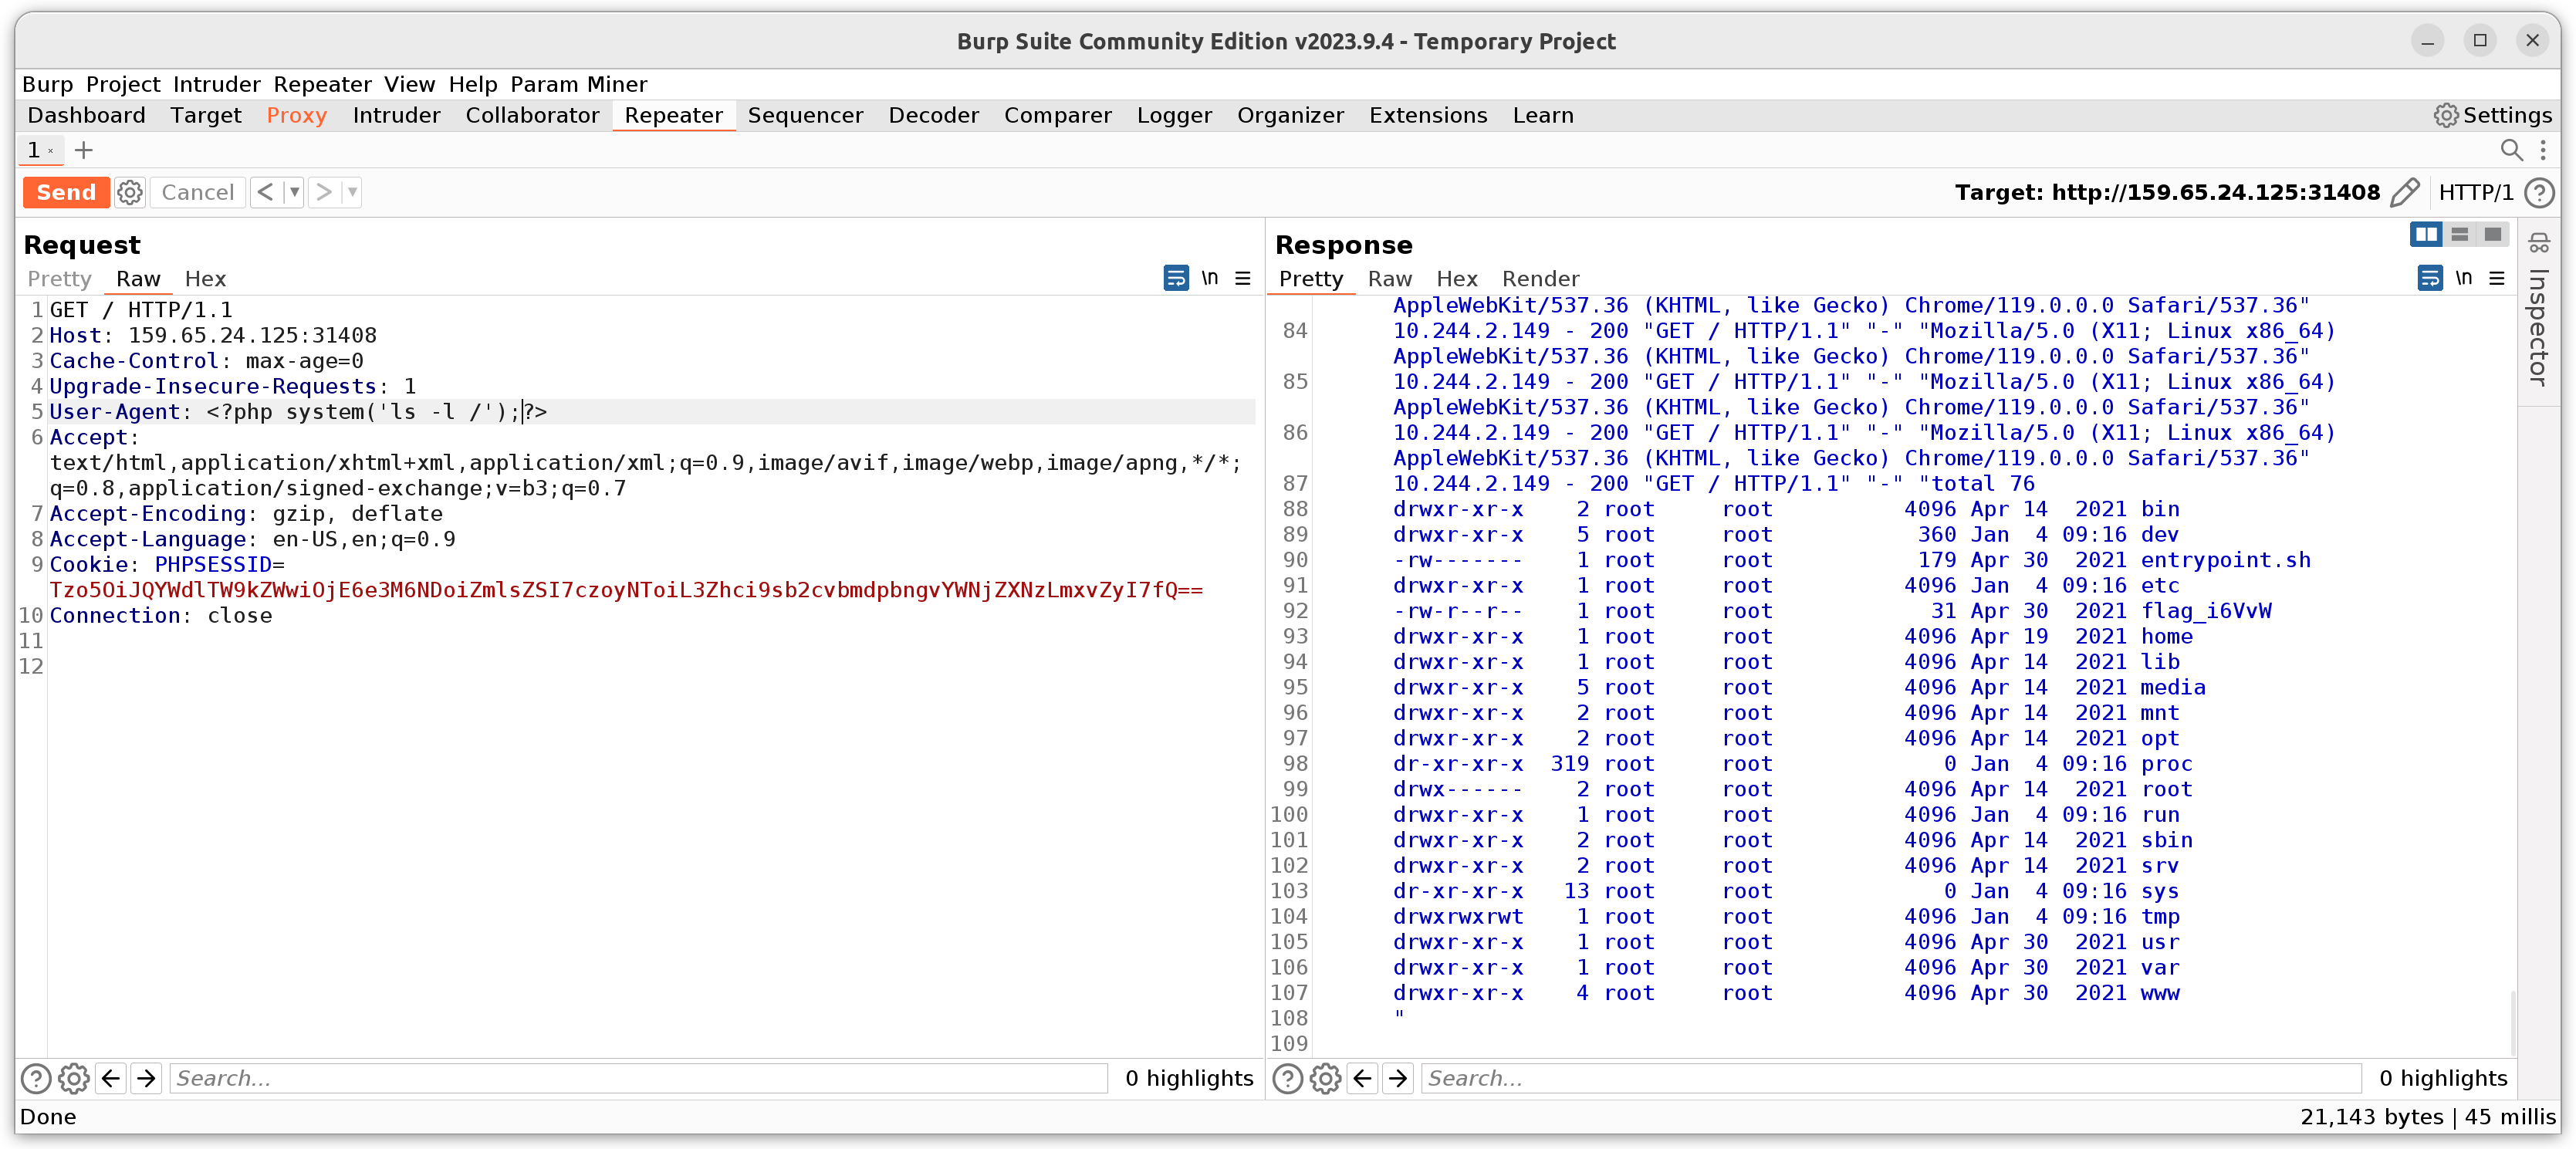
Task: Select combined tabbed layout view
Action: tap(2493, 234)
